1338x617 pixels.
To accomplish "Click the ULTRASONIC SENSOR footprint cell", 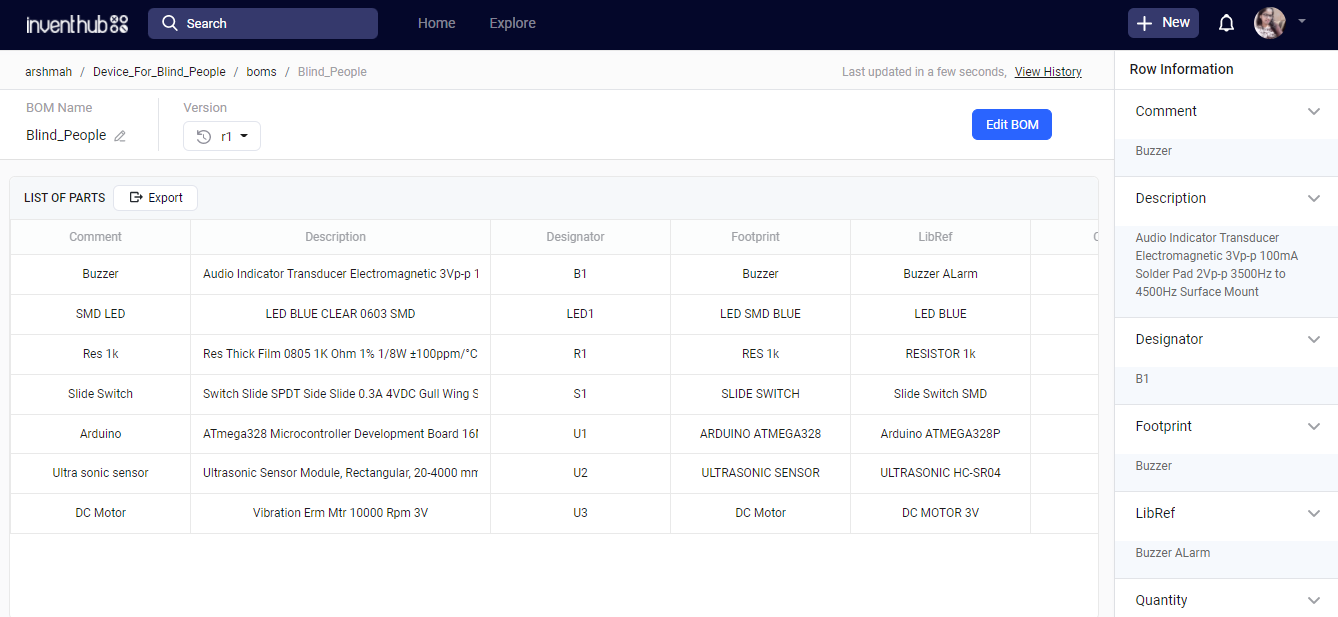I will coord(760,473).
